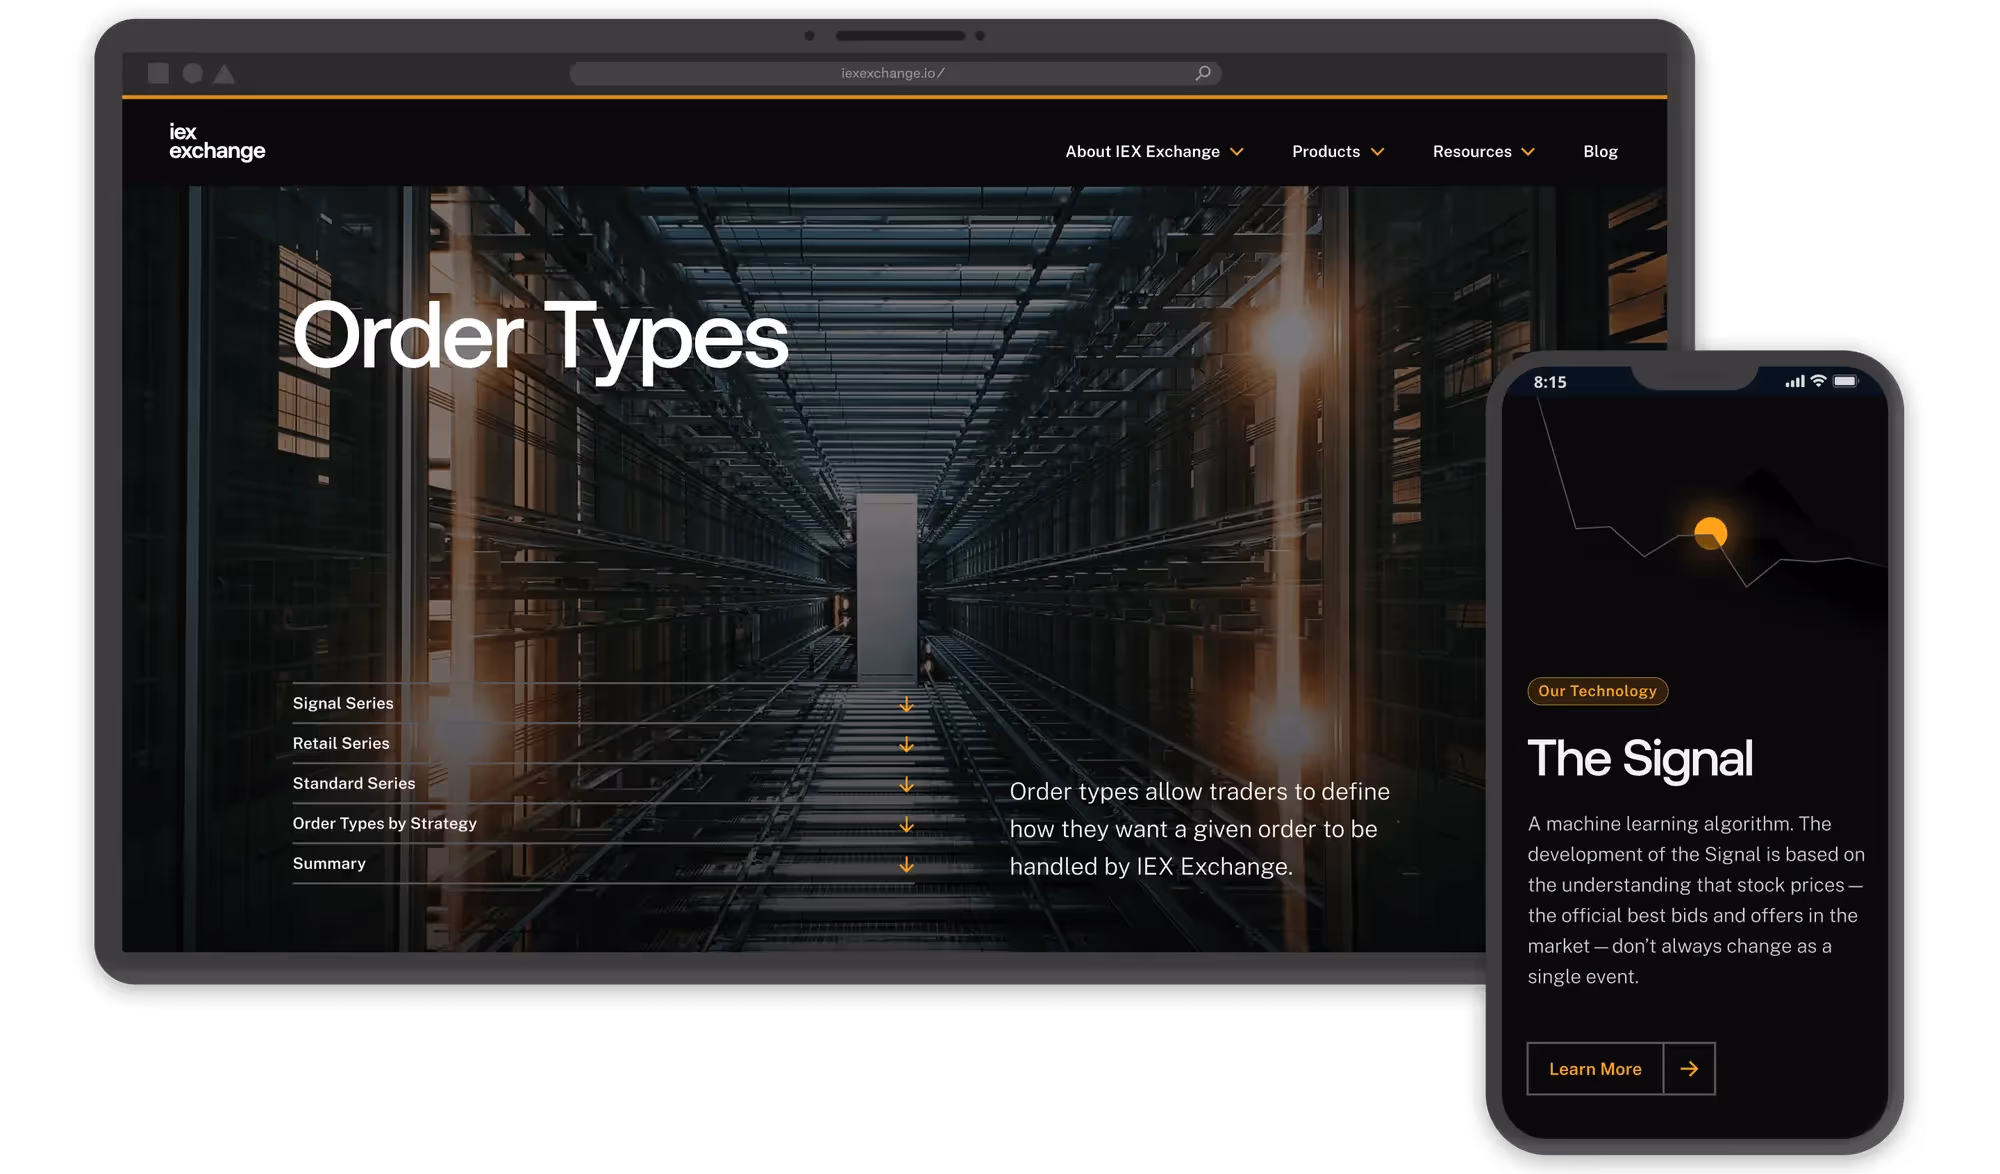
Task: Expand the Resources dropdown chevron
Action: coord(1527,152)
